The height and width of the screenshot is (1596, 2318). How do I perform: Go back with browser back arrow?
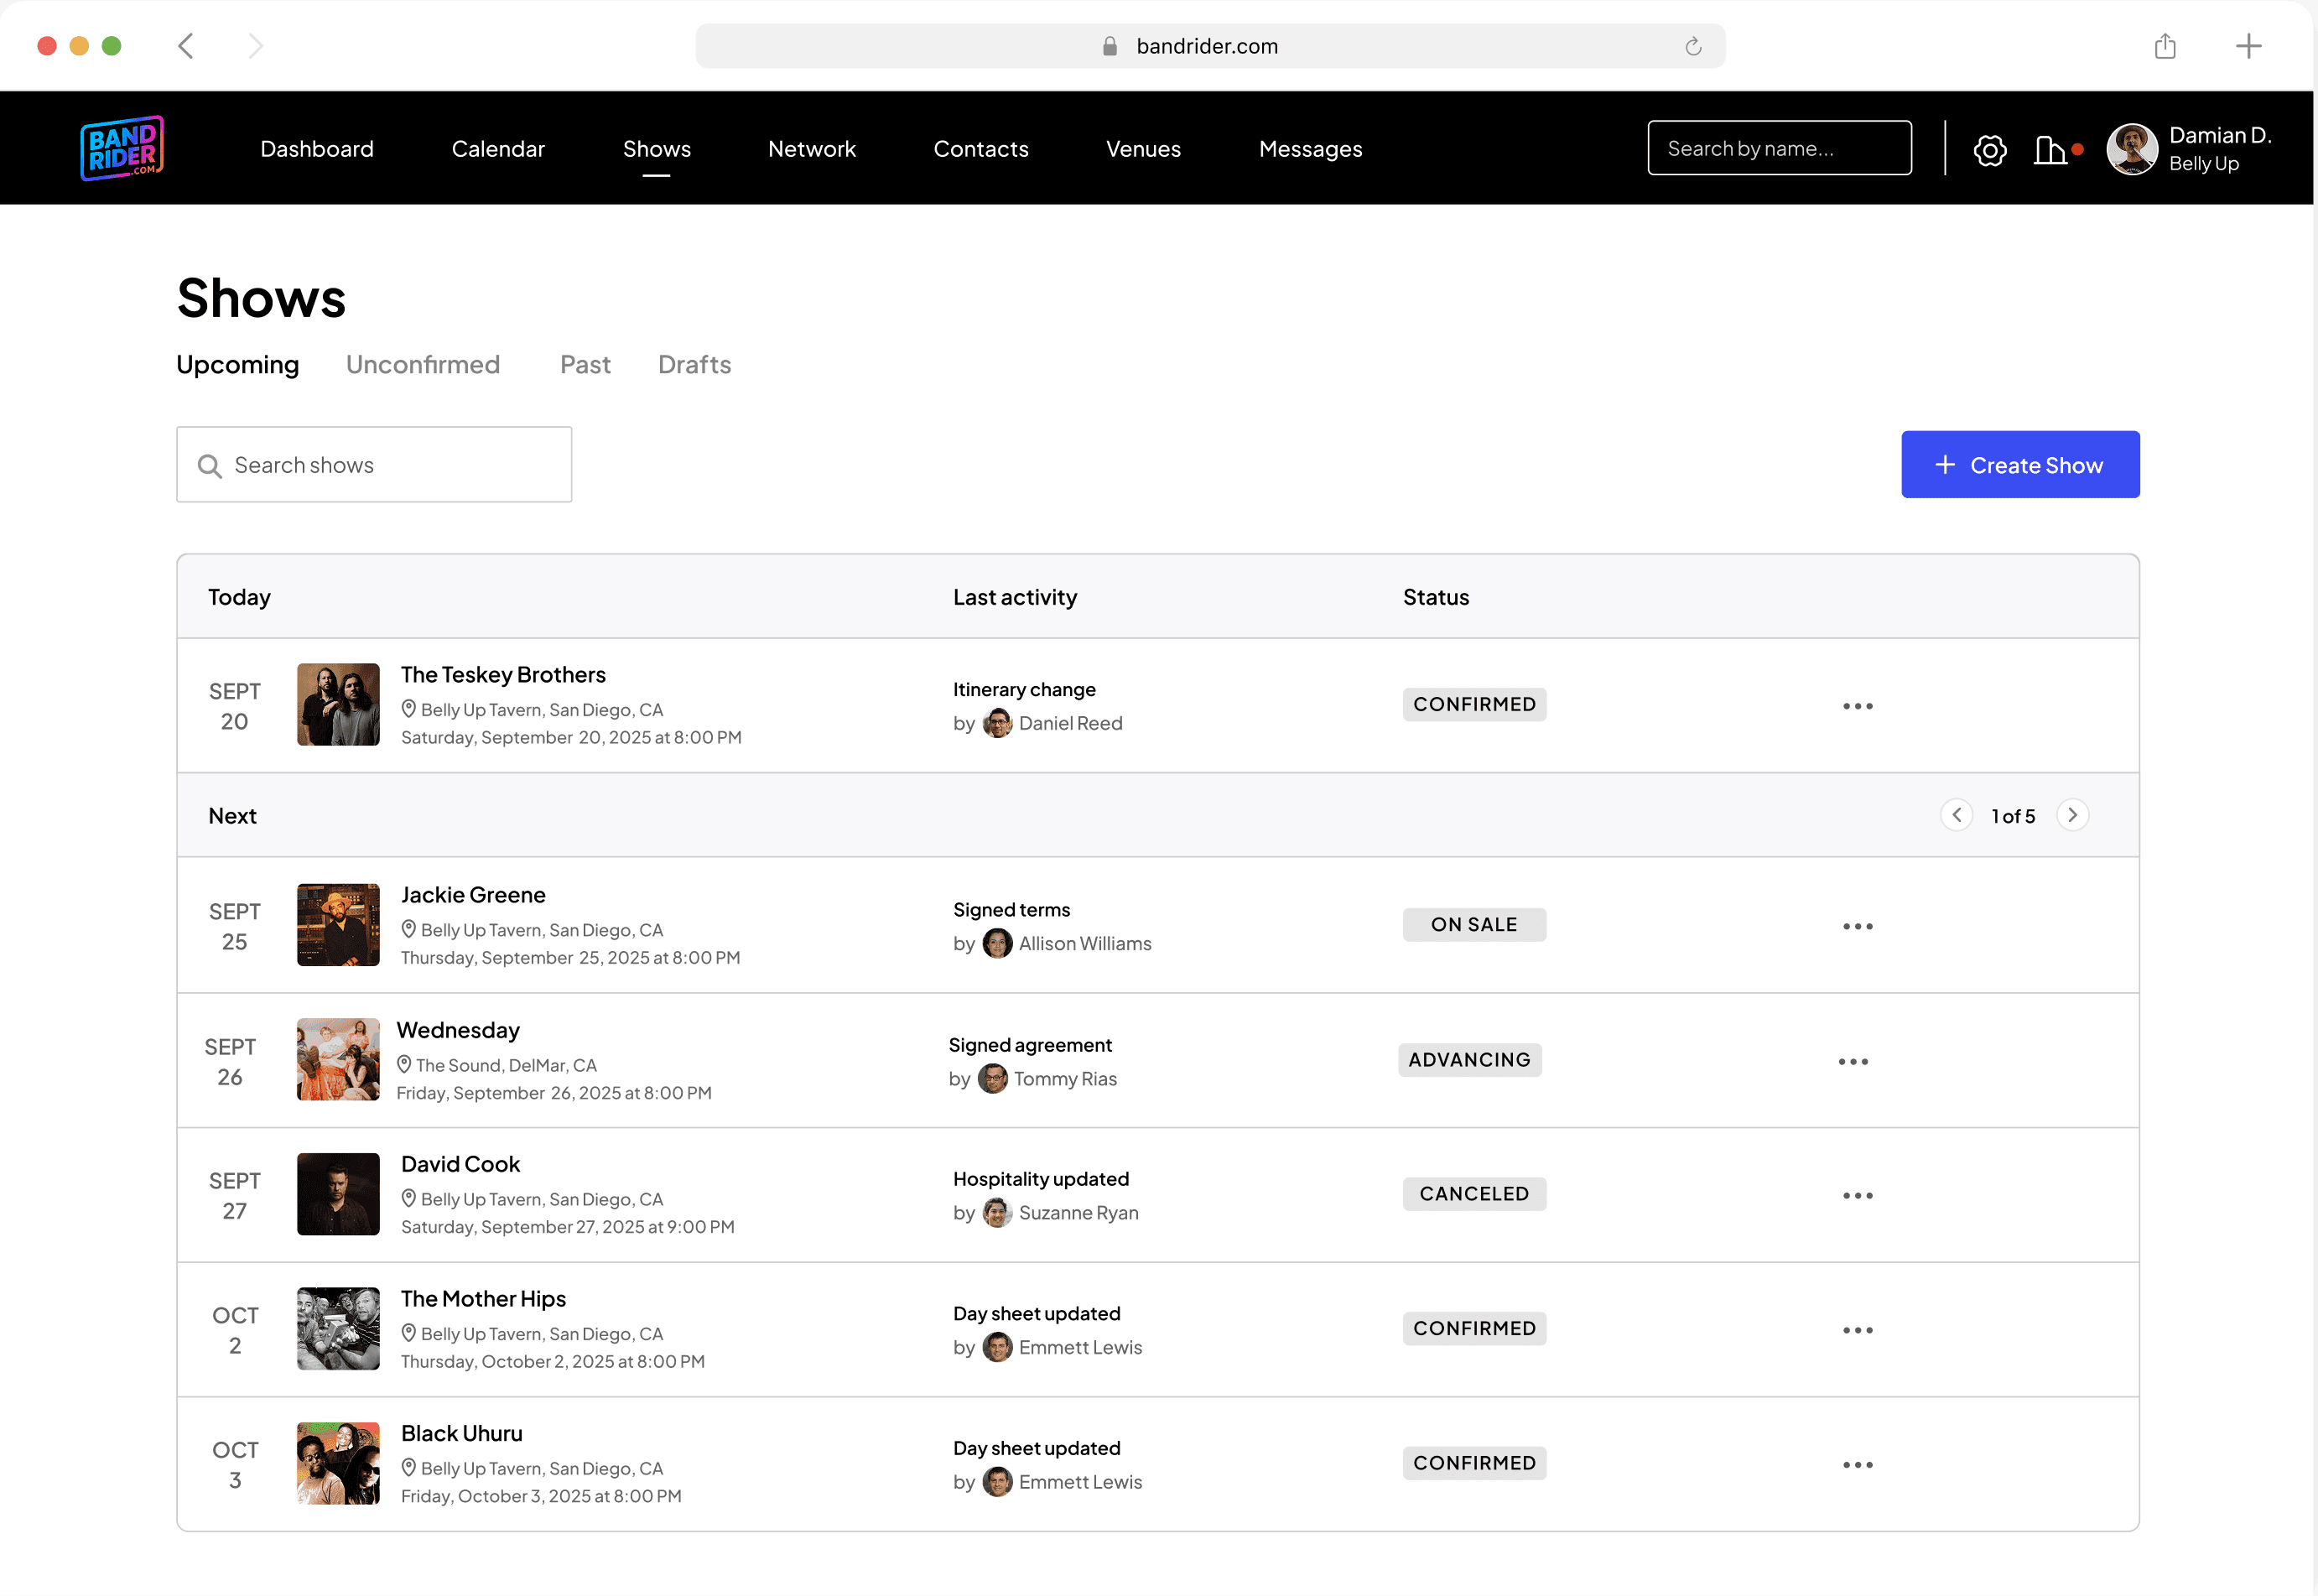[186, 46]
